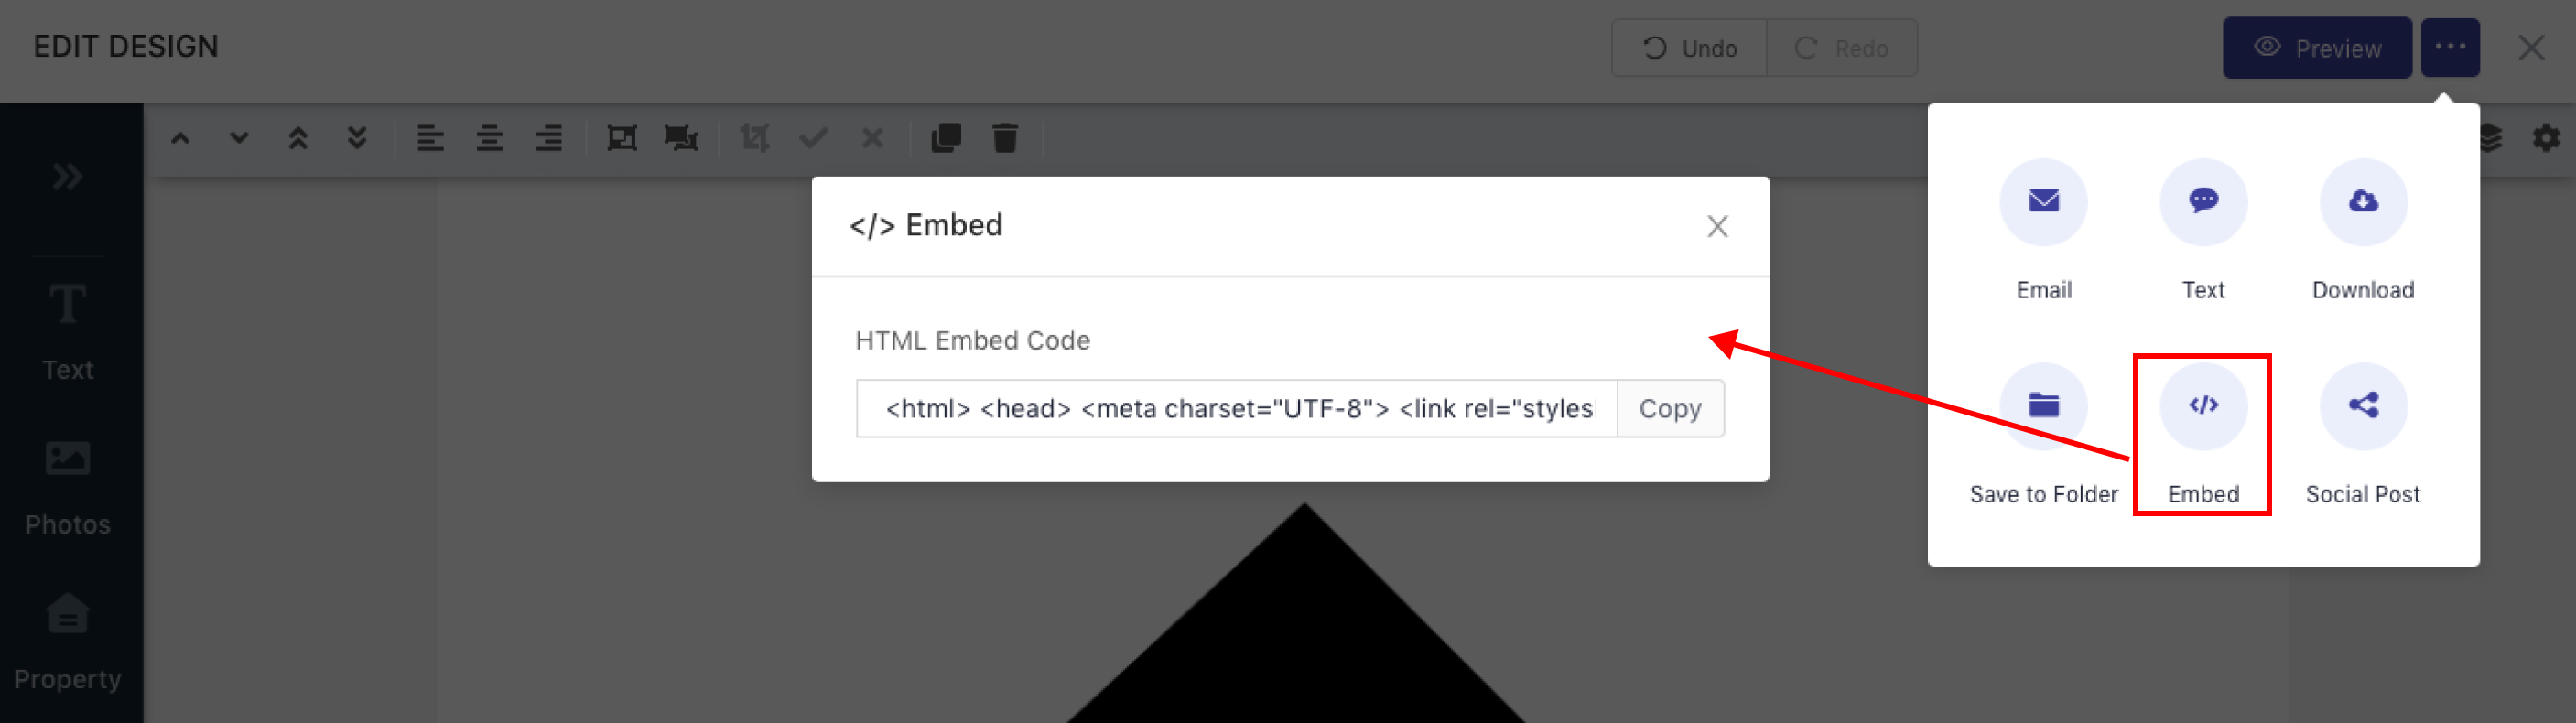Open the Text panel in left sidebar
This screenshot has width=2576, height=723.
pos(67,330)
